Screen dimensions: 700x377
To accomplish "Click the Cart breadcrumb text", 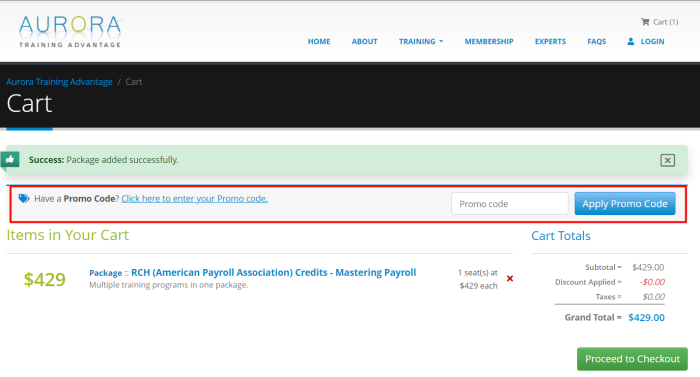I will coord(133,82).
